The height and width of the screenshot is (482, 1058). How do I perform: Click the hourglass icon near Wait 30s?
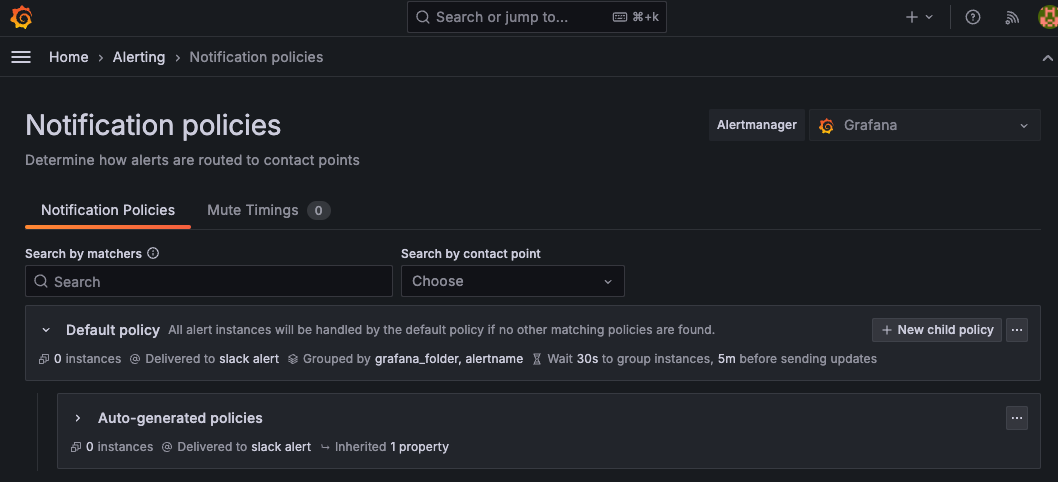(x=537, y=359)
